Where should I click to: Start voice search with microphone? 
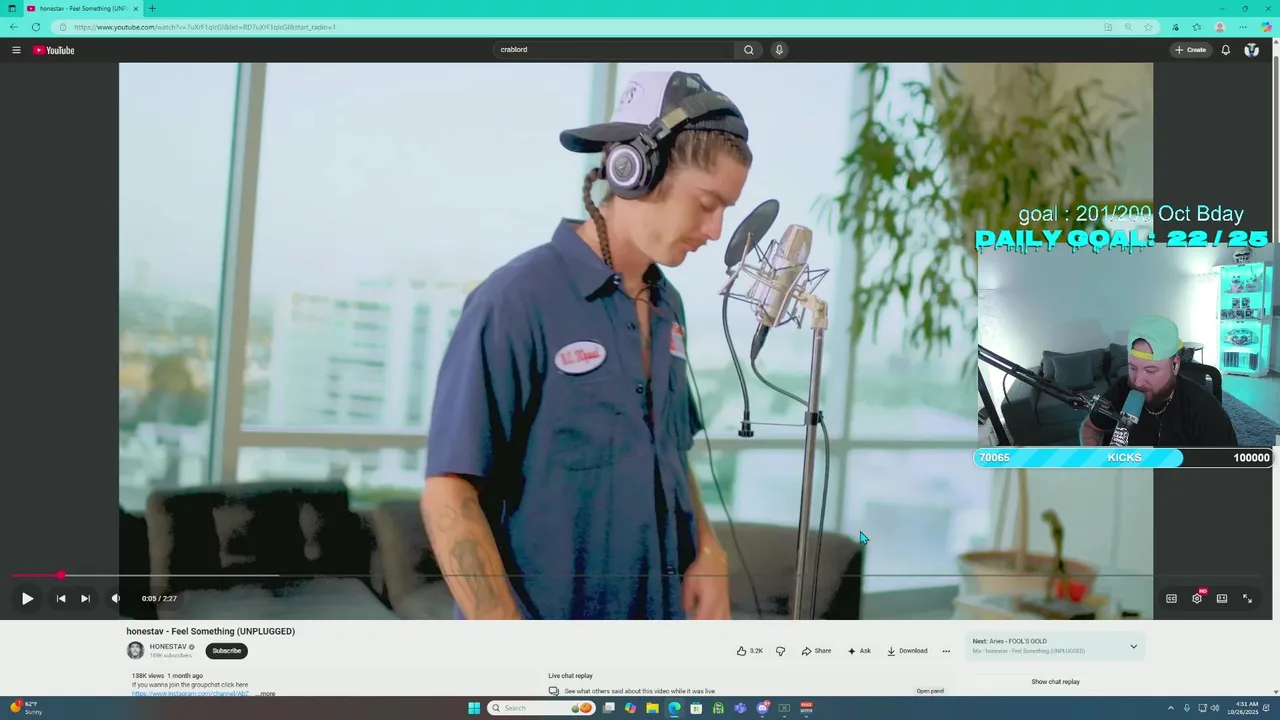(779, 50)
